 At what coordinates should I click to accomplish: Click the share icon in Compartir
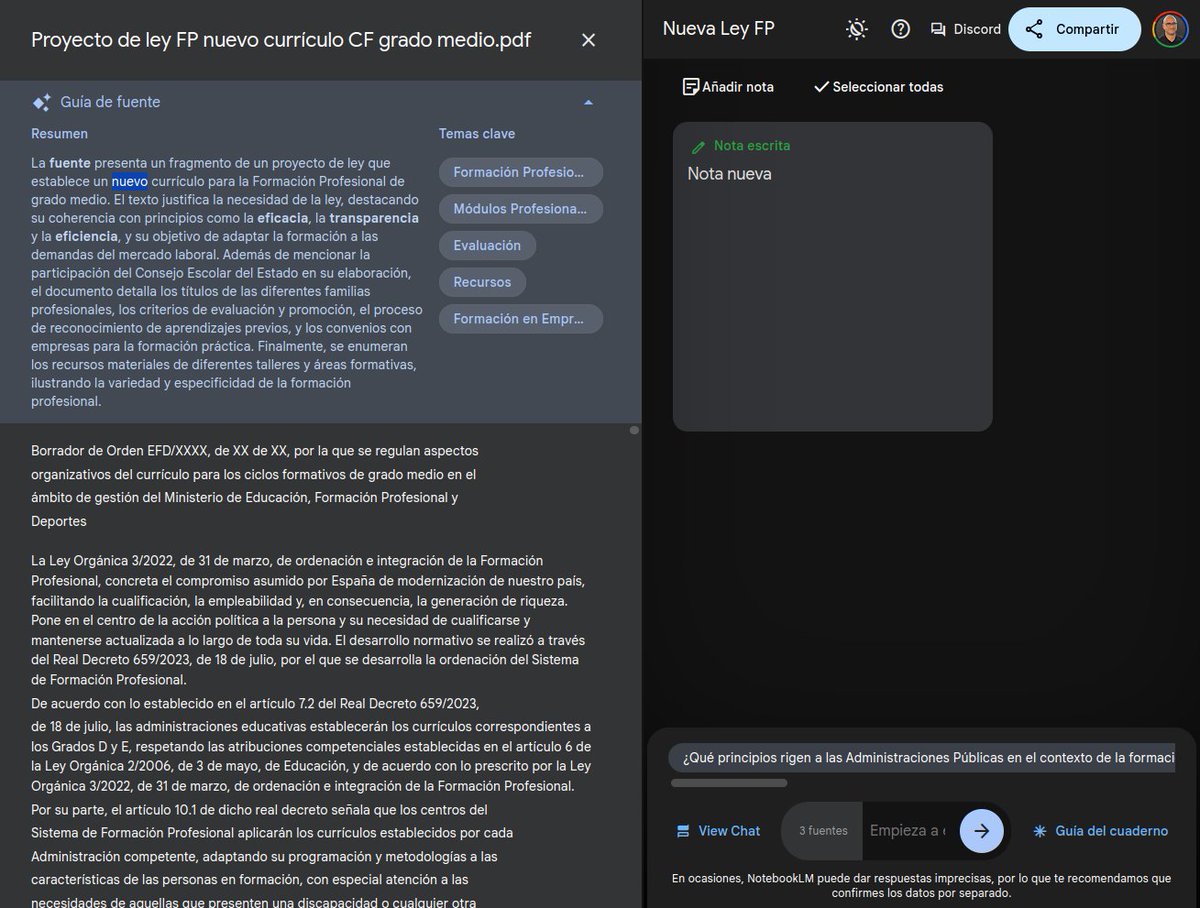1034,29
